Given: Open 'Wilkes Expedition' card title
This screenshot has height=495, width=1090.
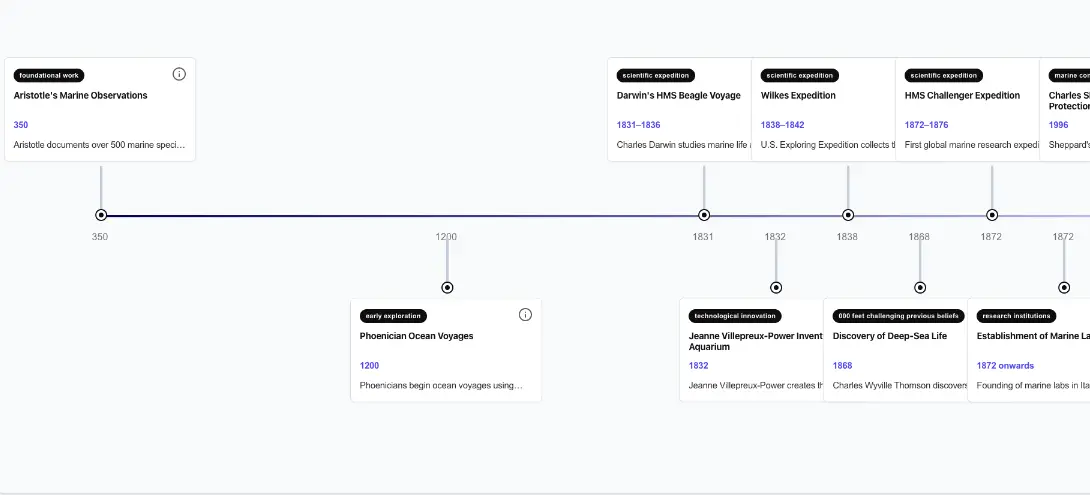Looking at the screenshot, I should (798, 95).
